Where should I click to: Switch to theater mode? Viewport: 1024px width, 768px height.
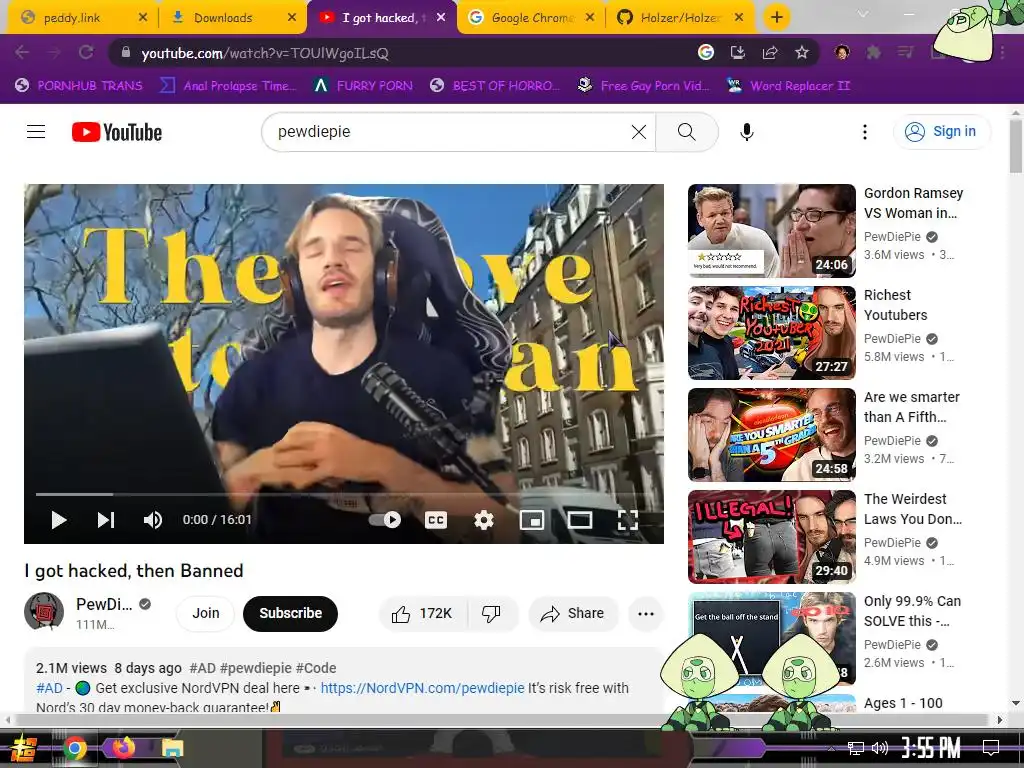(x=579, y=520)
